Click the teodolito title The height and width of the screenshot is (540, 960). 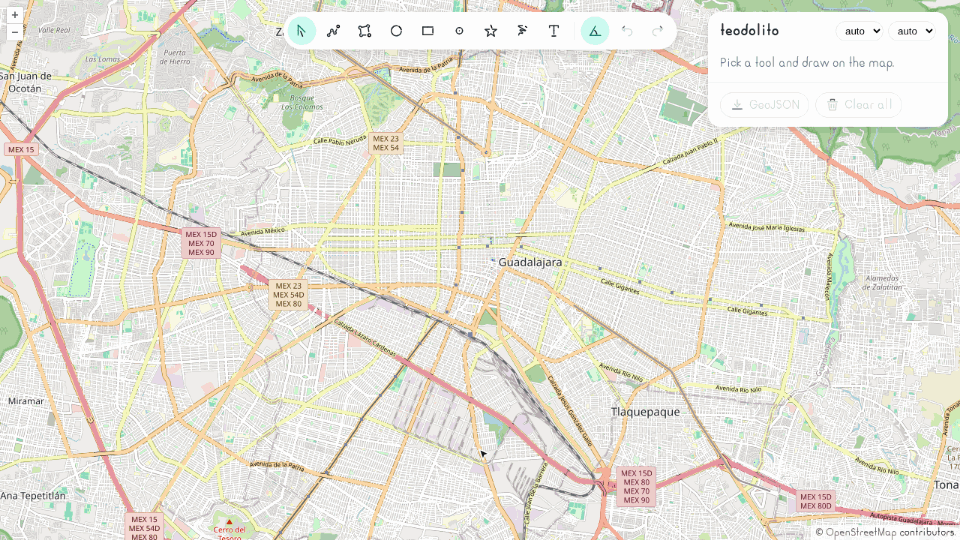(749, 30)
